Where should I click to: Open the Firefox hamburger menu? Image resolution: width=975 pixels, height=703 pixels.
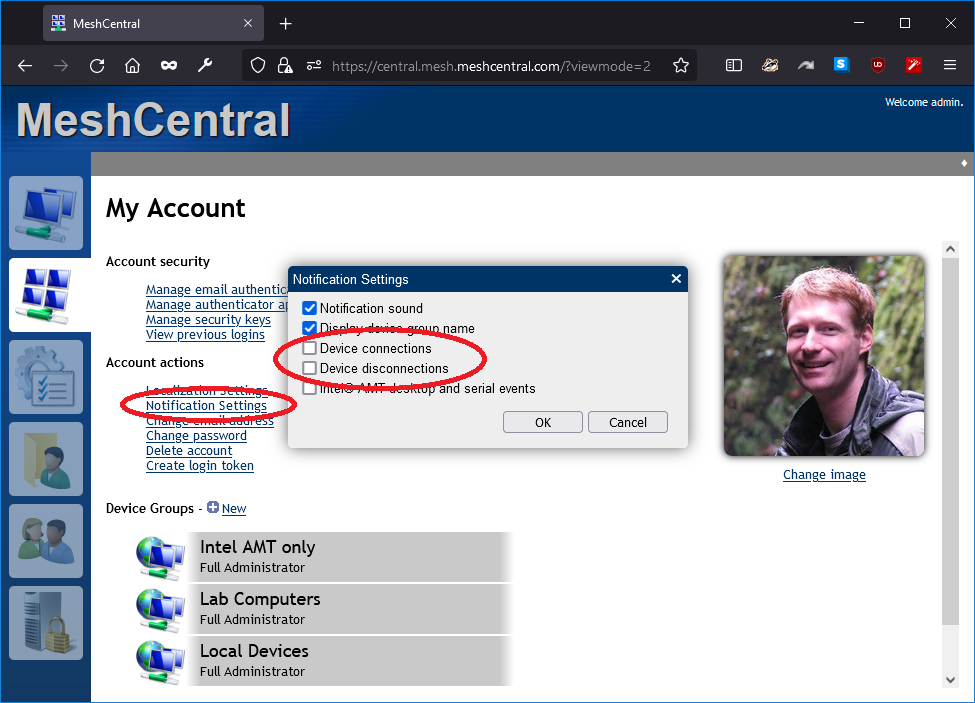click(949, 65)
